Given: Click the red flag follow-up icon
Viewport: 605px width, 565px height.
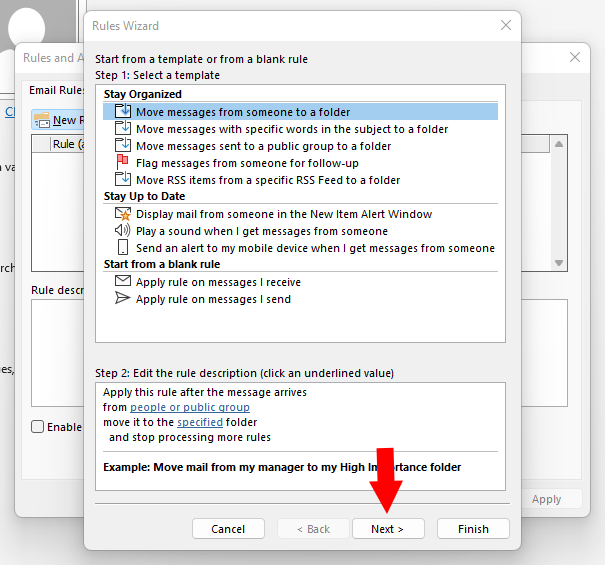Looking at the screenshot, I should coord(123,163).
